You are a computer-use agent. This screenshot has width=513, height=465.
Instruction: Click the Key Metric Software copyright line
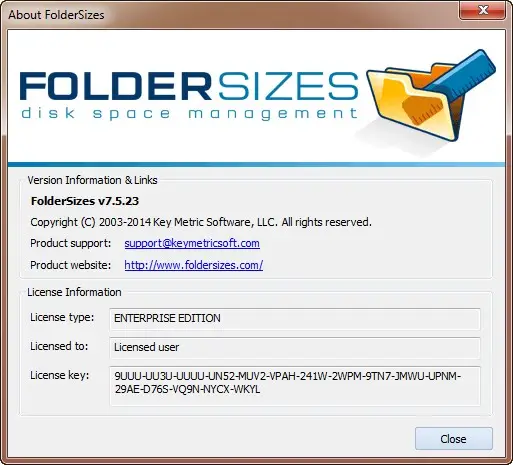point(201,222)
